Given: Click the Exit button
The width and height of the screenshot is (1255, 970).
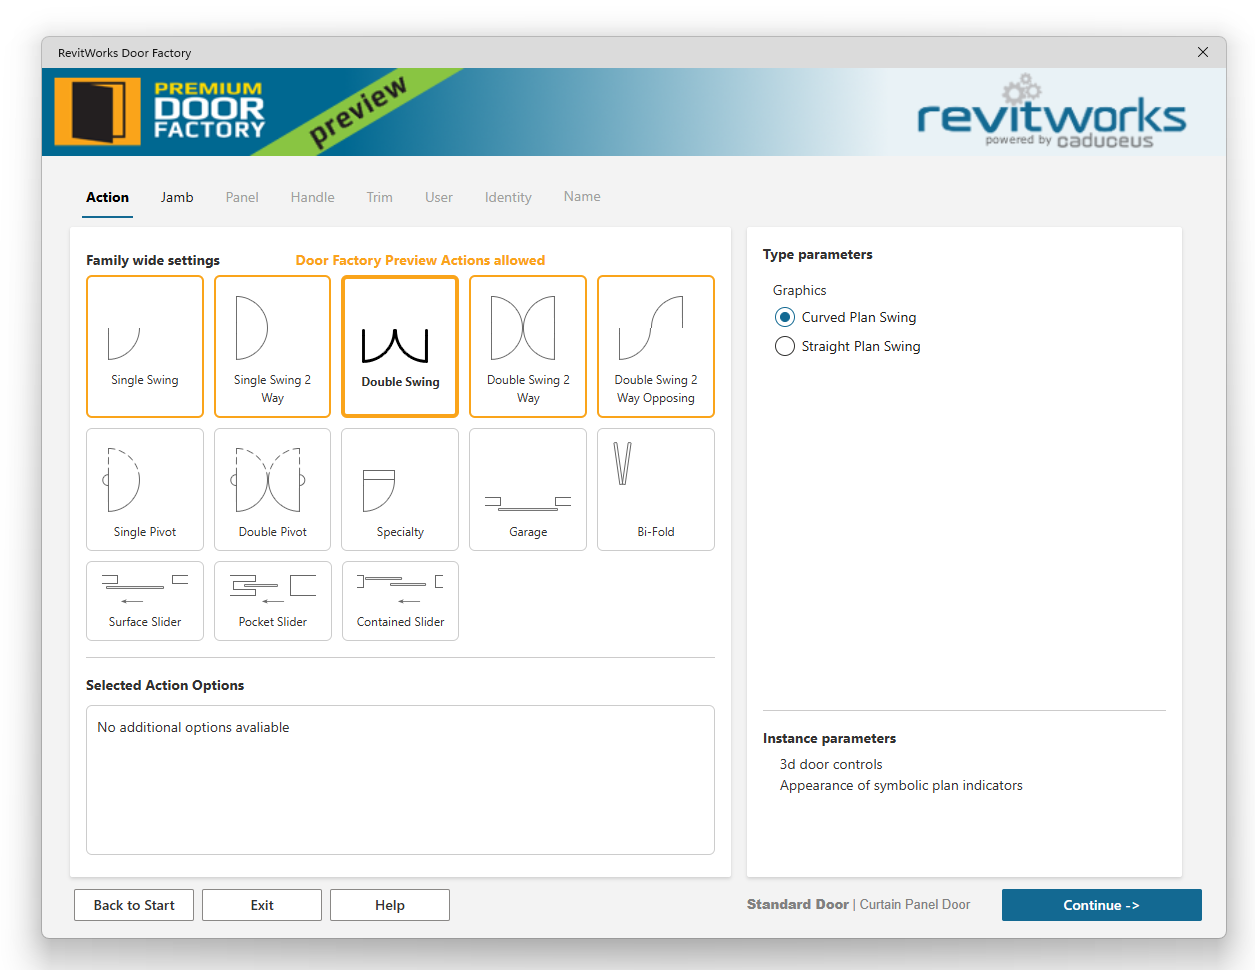Looking at the screenshot, I should point(262,905).
